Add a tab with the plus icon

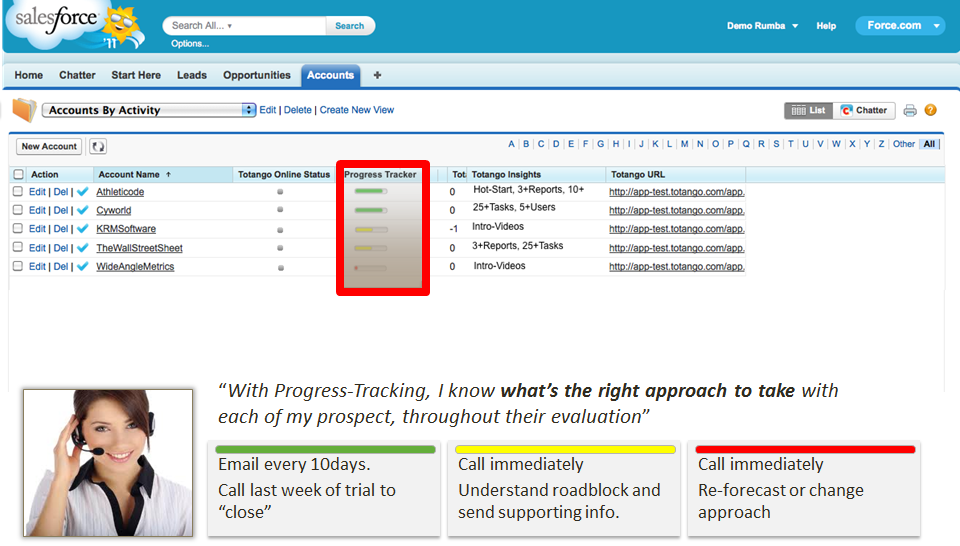pos(377,75)
